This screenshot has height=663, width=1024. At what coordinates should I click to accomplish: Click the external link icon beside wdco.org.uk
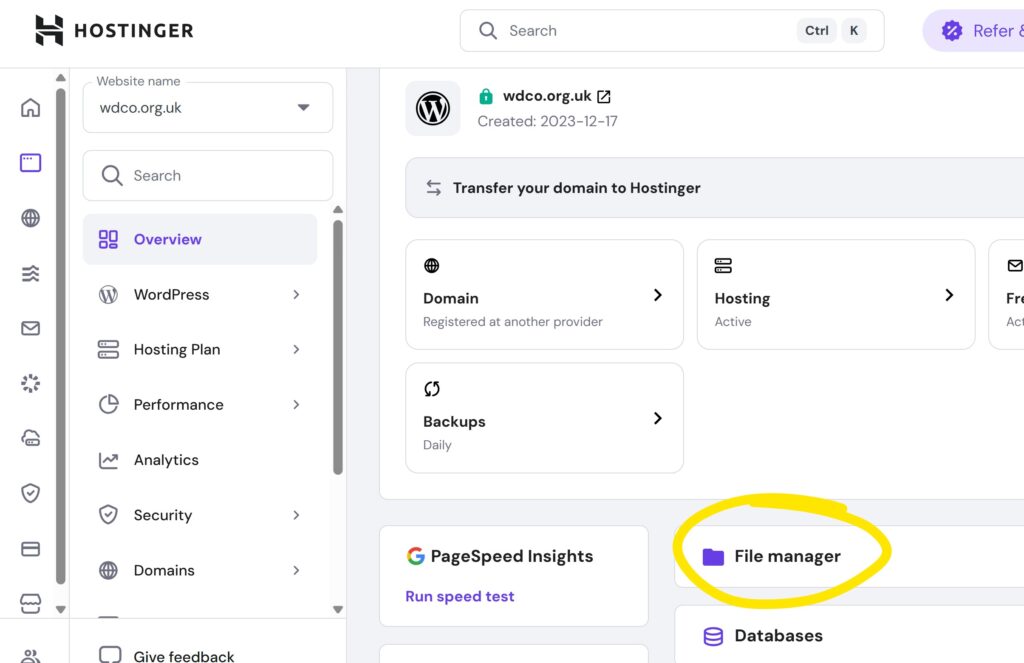604,97
